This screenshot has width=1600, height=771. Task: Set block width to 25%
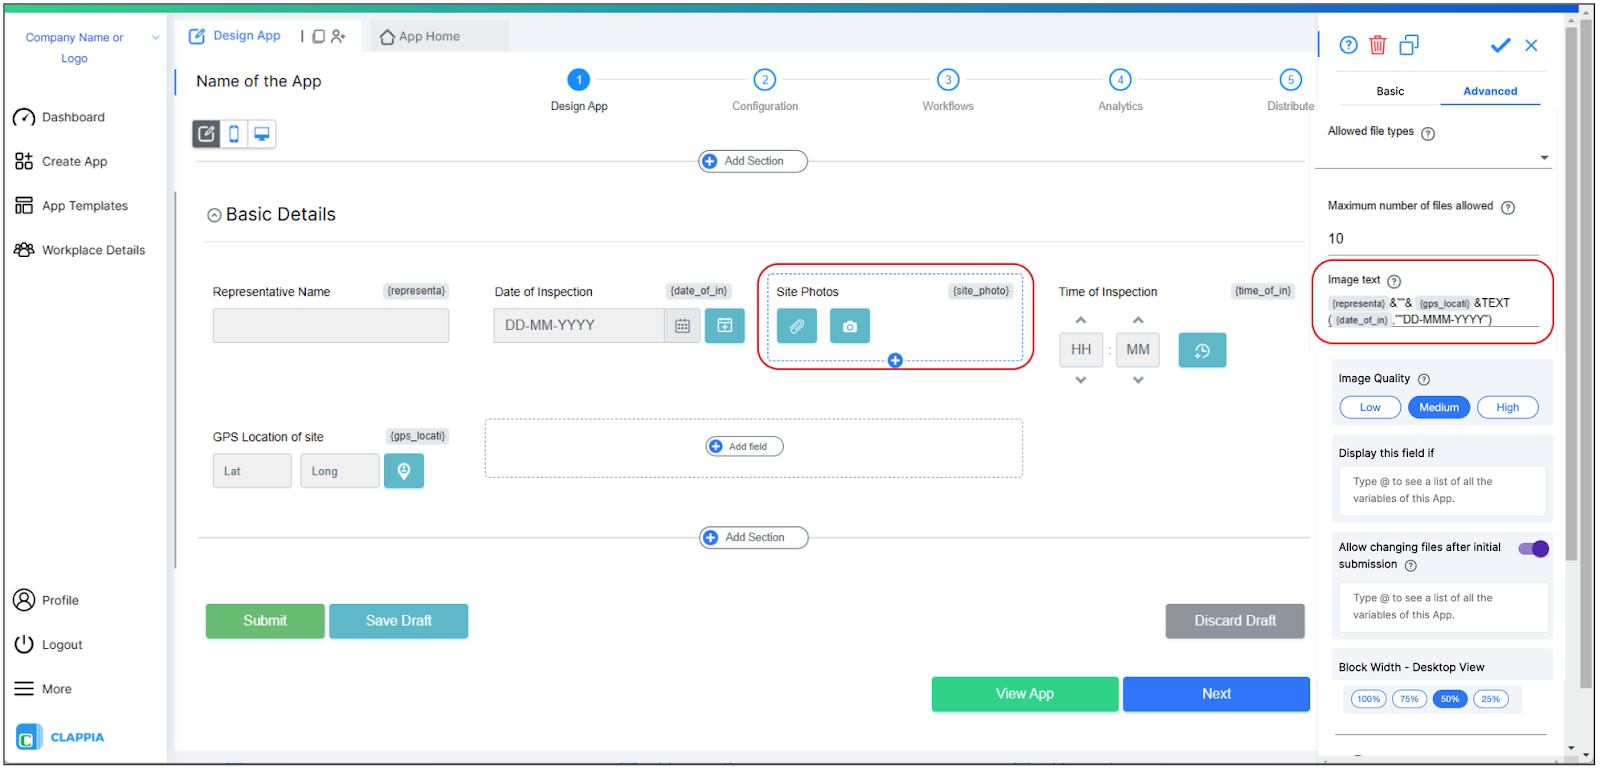click(x=1491, y=699)
